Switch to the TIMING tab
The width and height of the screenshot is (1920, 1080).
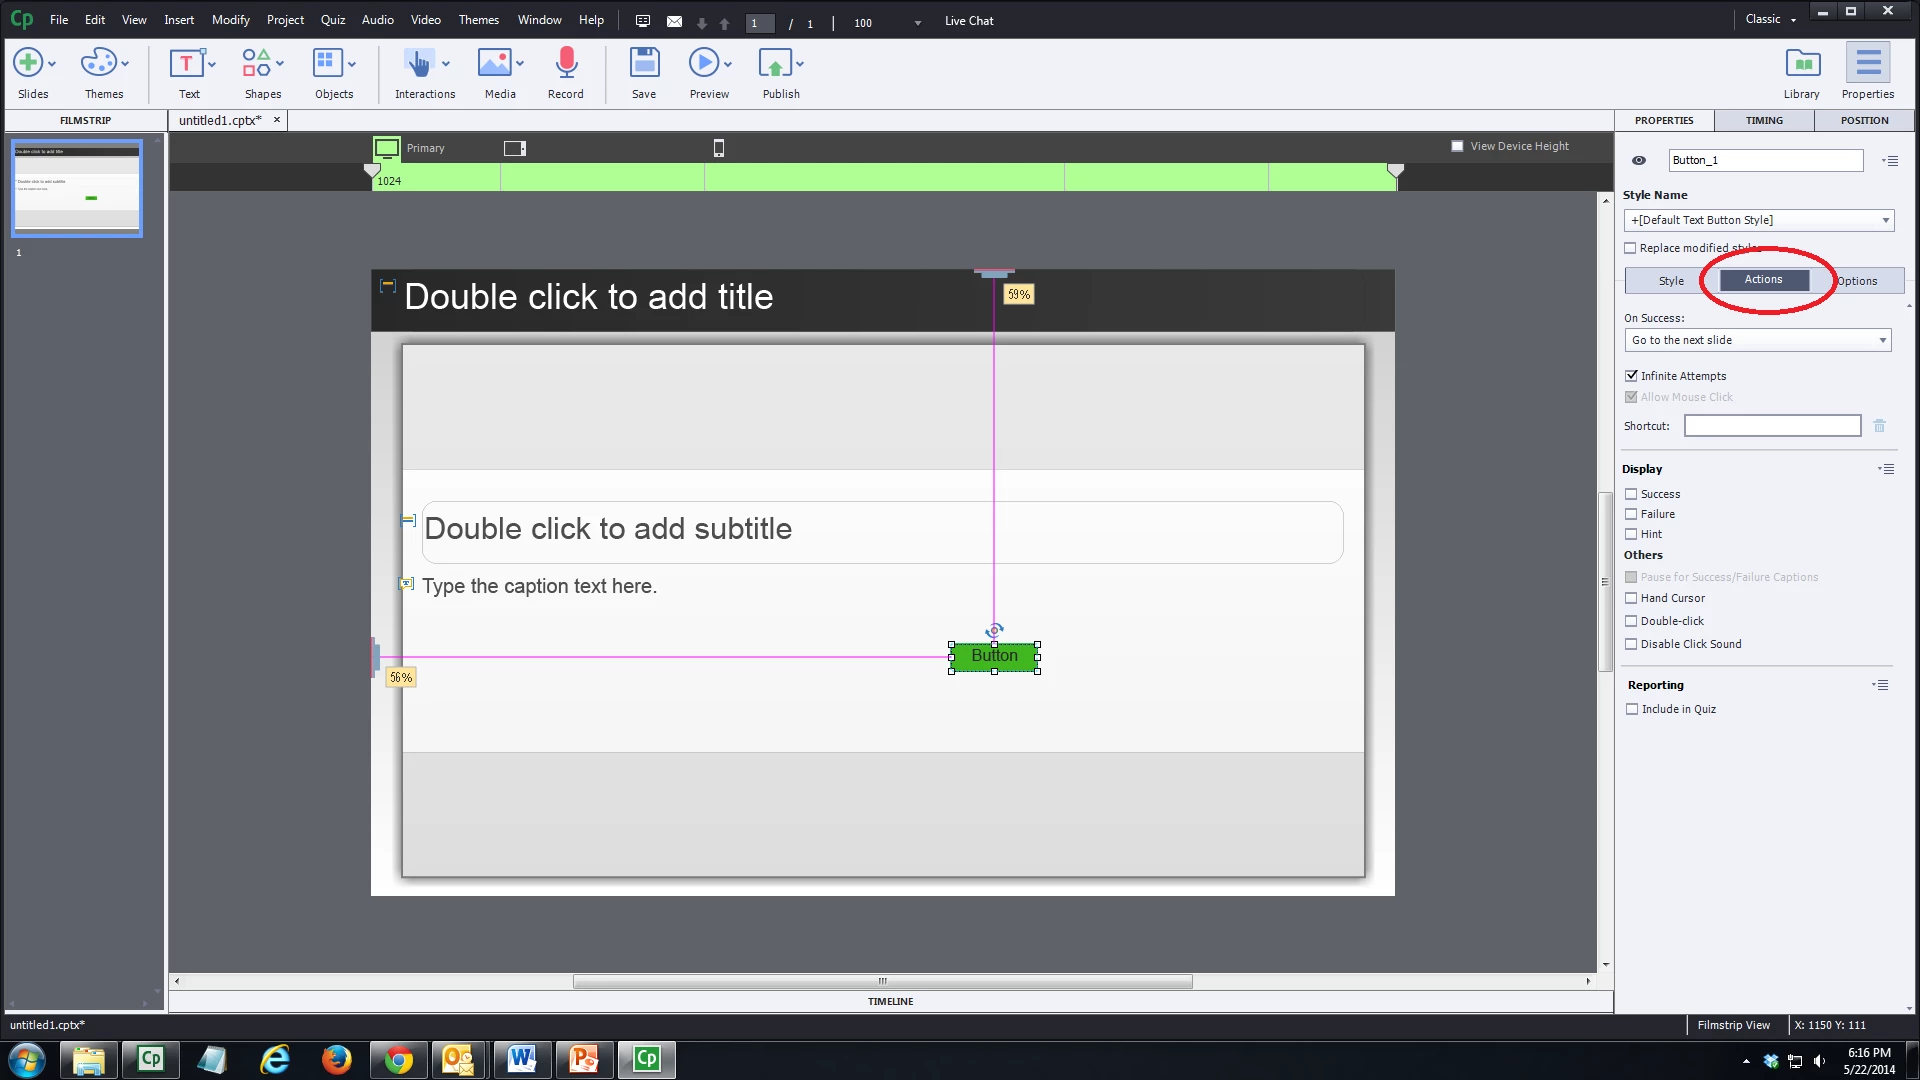(x=1764, y=120)
